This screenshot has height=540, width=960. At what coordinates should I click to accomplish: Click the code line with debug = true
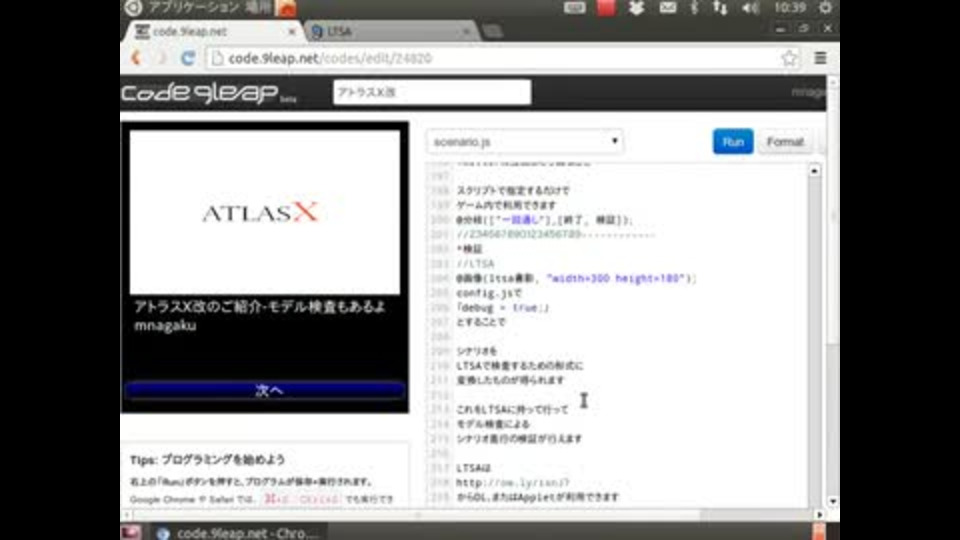(x=503, y=308)
